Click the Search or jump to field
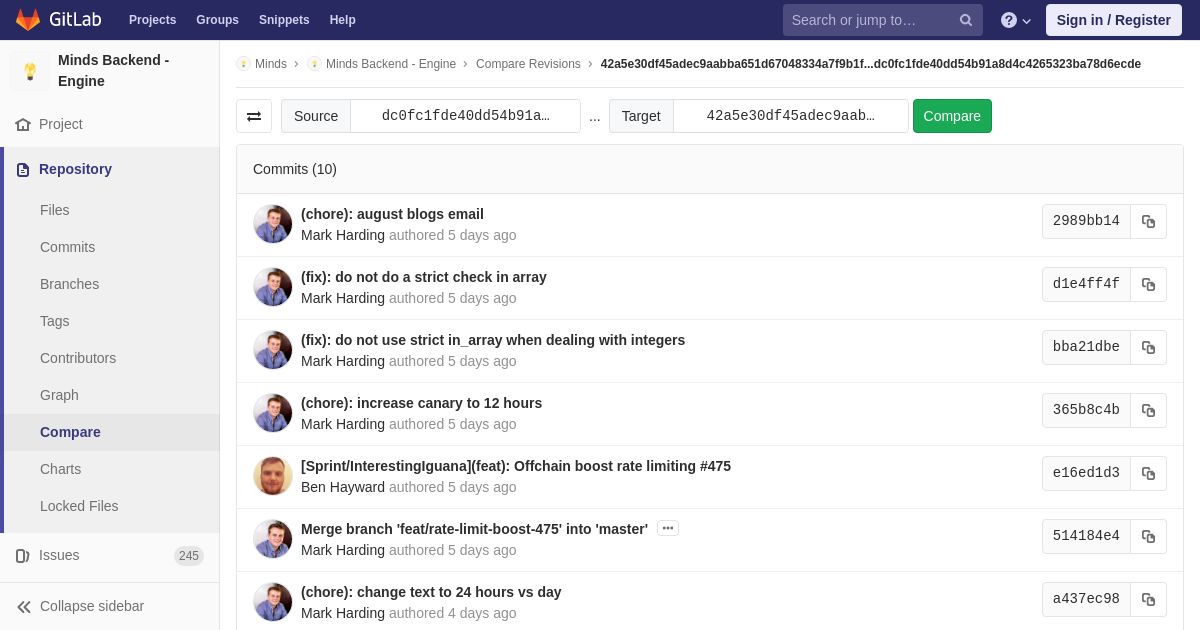The width and height of the screenshot is (1200, 630). pyautogui.click(x=868, y=20)
